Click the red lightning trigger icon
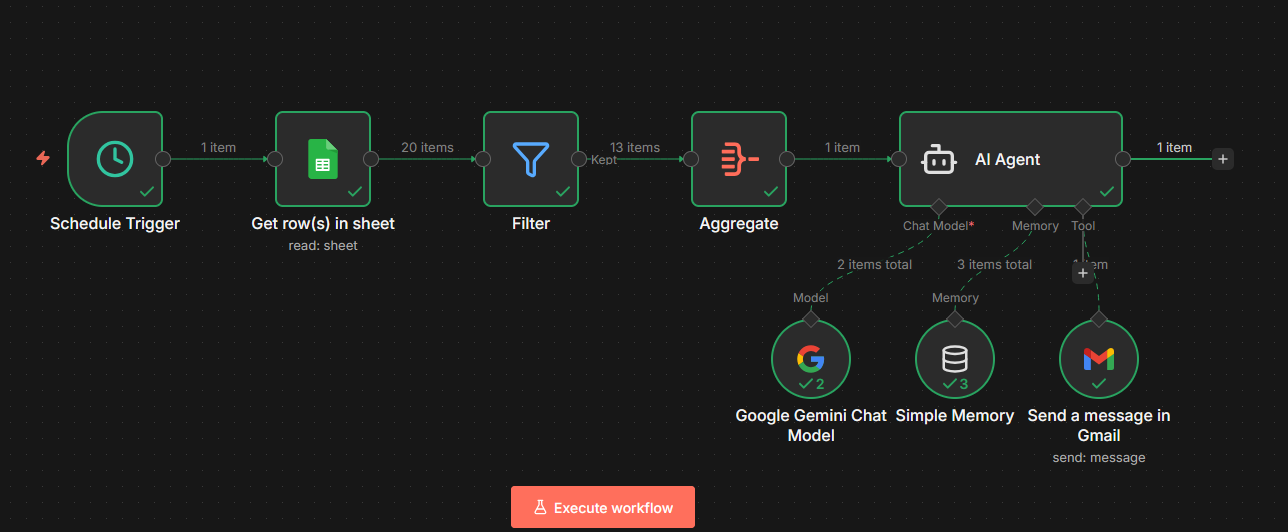 pos(43,158)
